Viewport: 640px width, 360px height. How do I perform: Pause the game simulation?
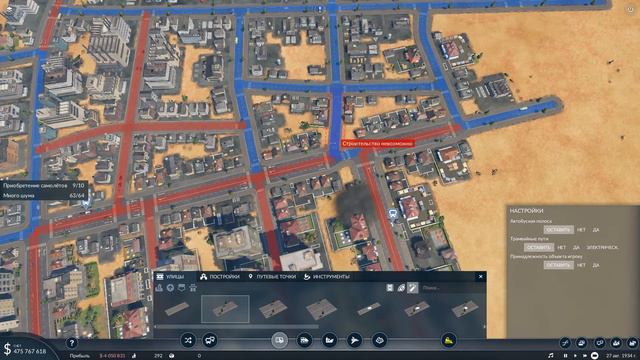click(565, 356)
